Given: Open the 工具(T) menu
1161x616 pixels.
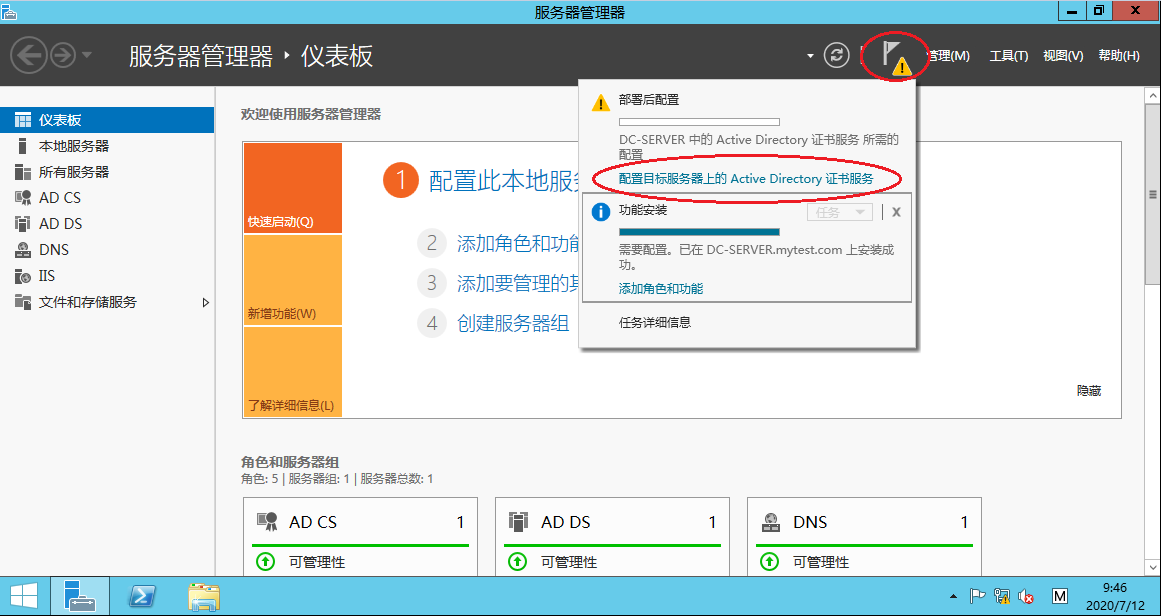Looking at the screenshot, I should [x=1009, y=56].
